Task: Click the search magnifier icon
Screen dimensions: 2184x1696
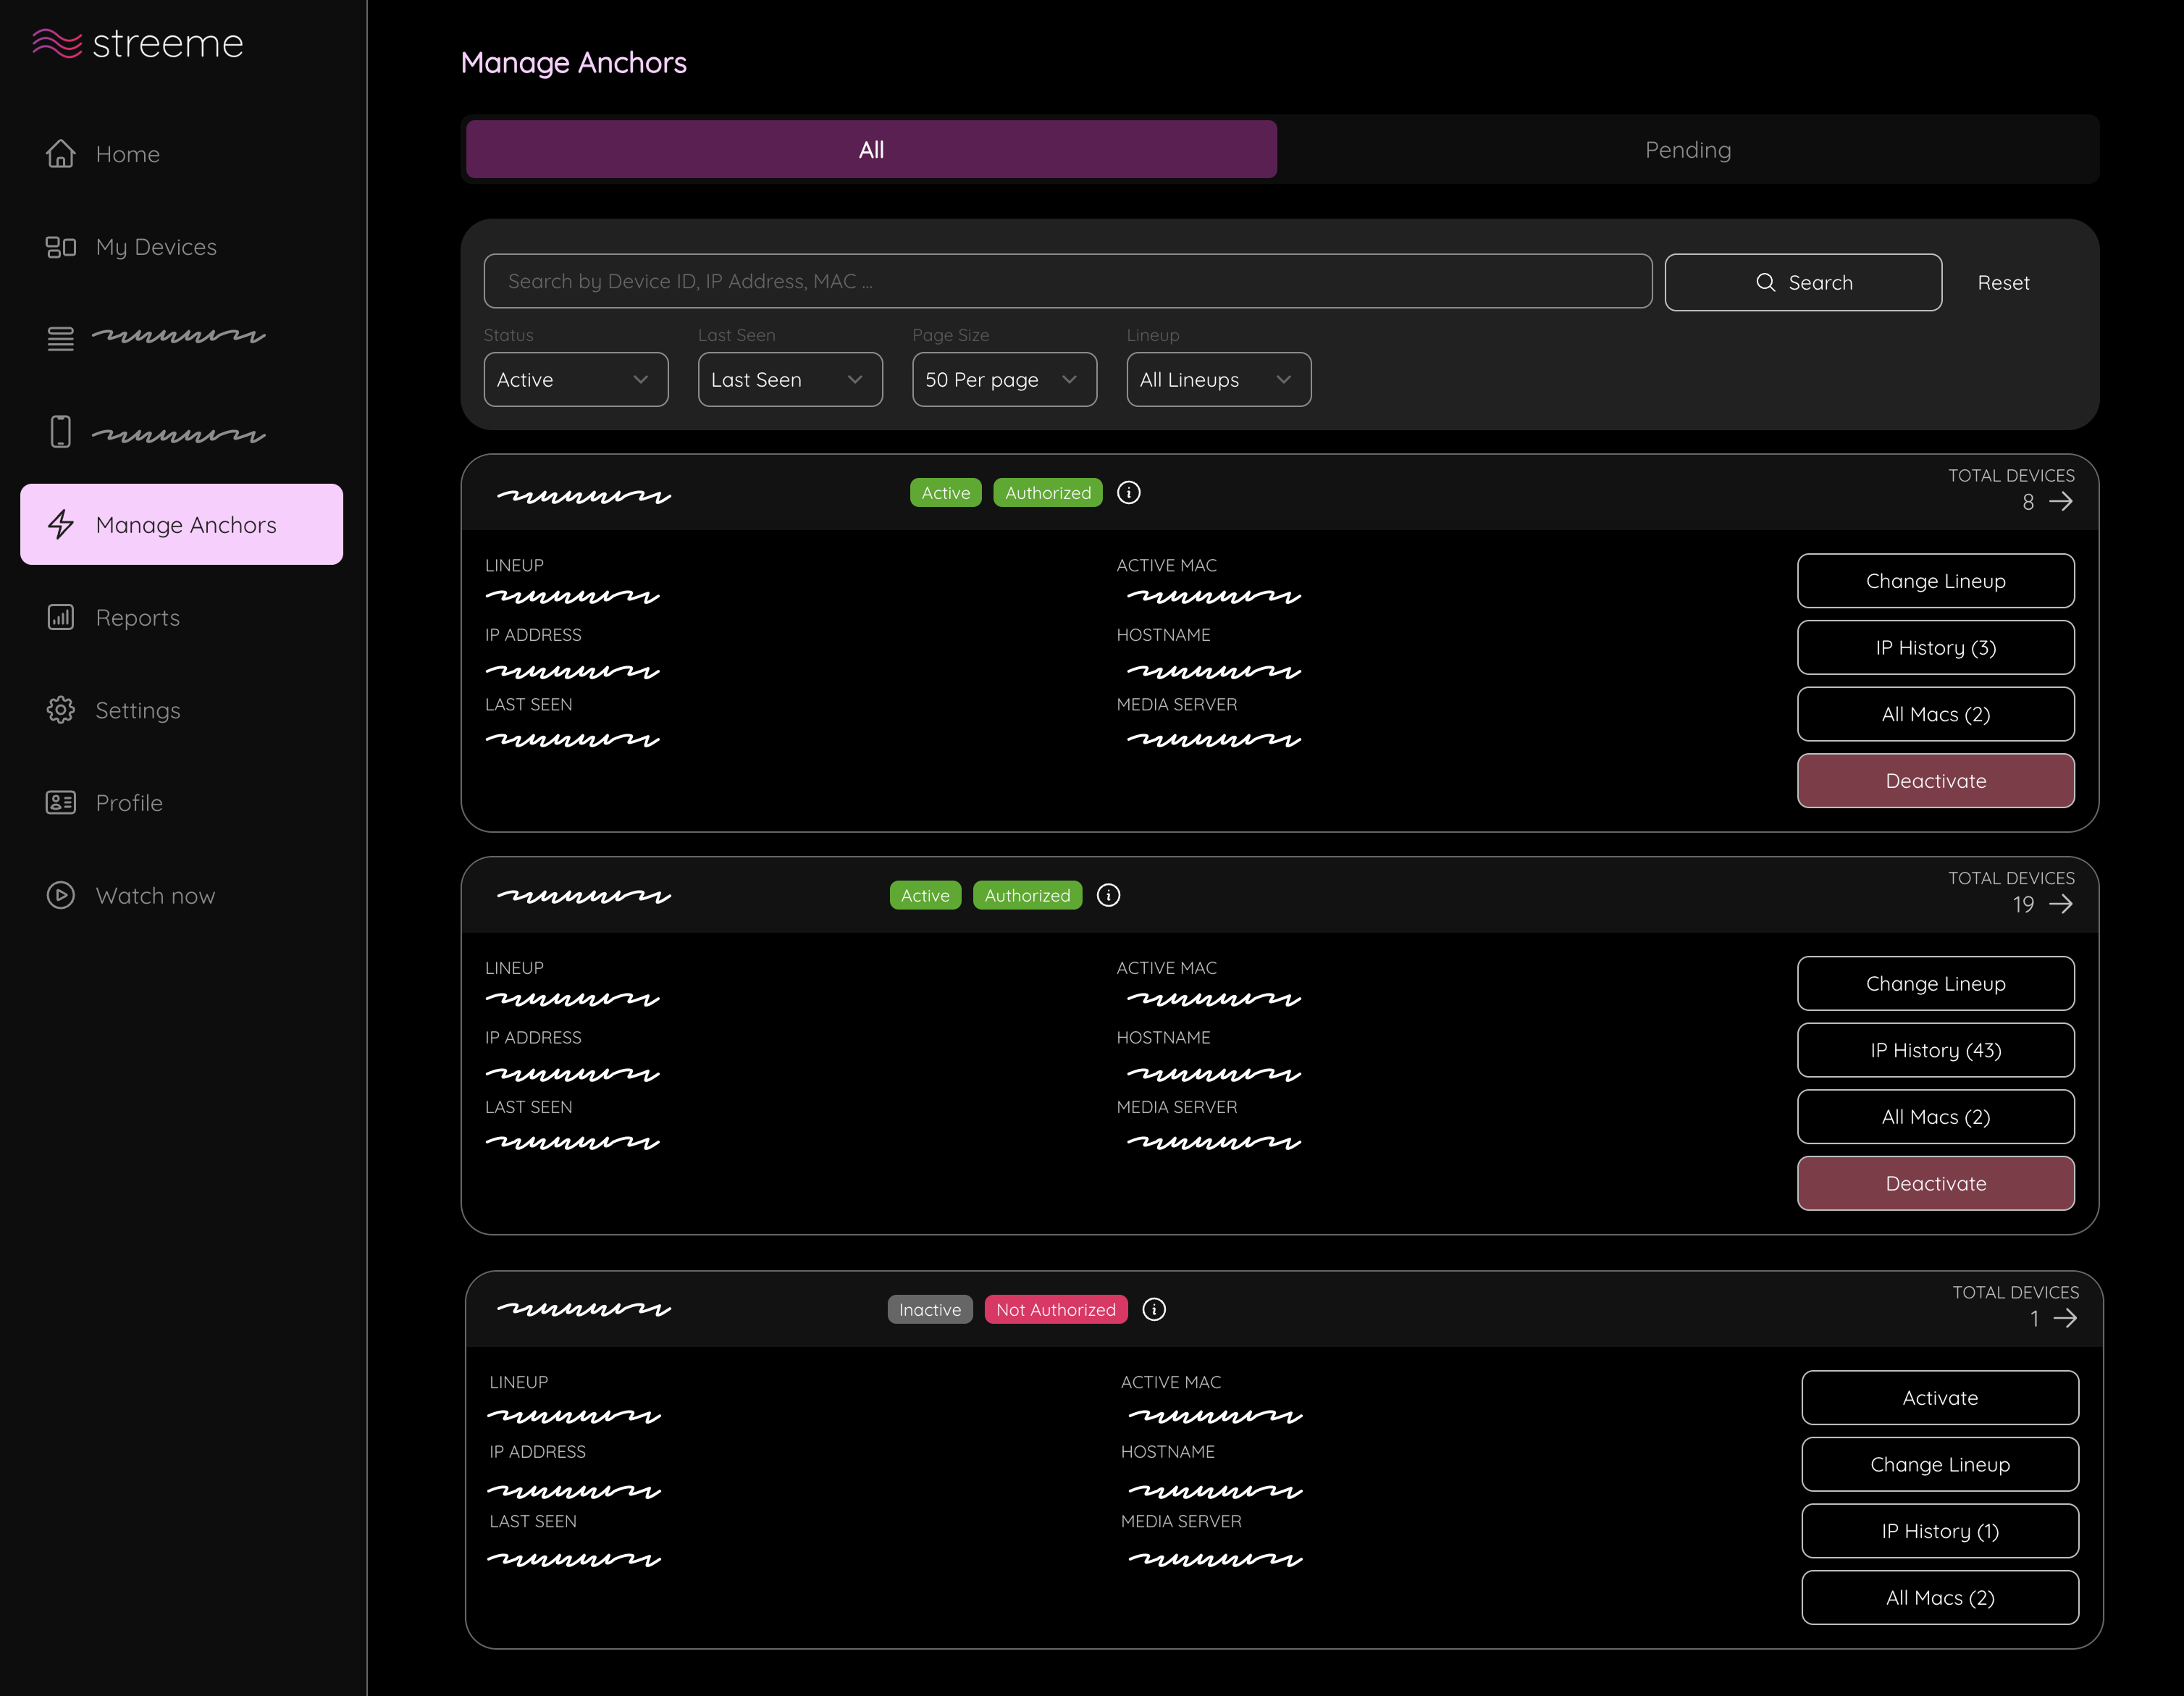Action: coord(1766,283)
